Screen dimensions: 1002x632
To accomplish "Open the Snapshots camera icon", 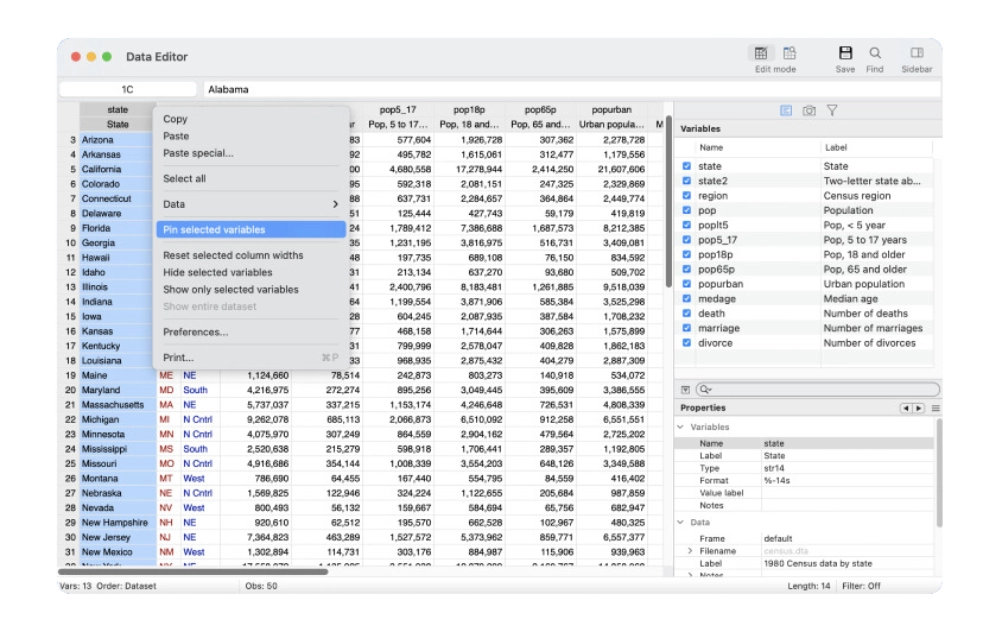I will click(x=808, y=111).
